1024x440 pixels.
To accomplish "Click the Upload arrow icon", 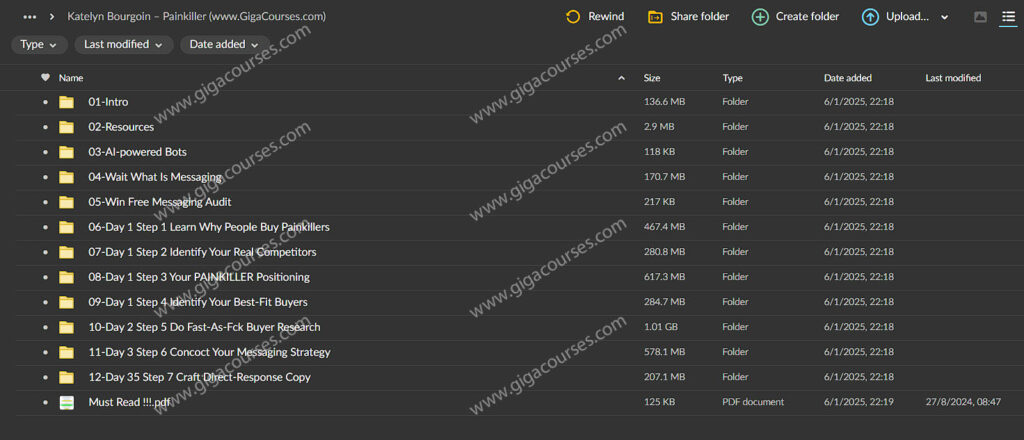I will click(870, 17).
